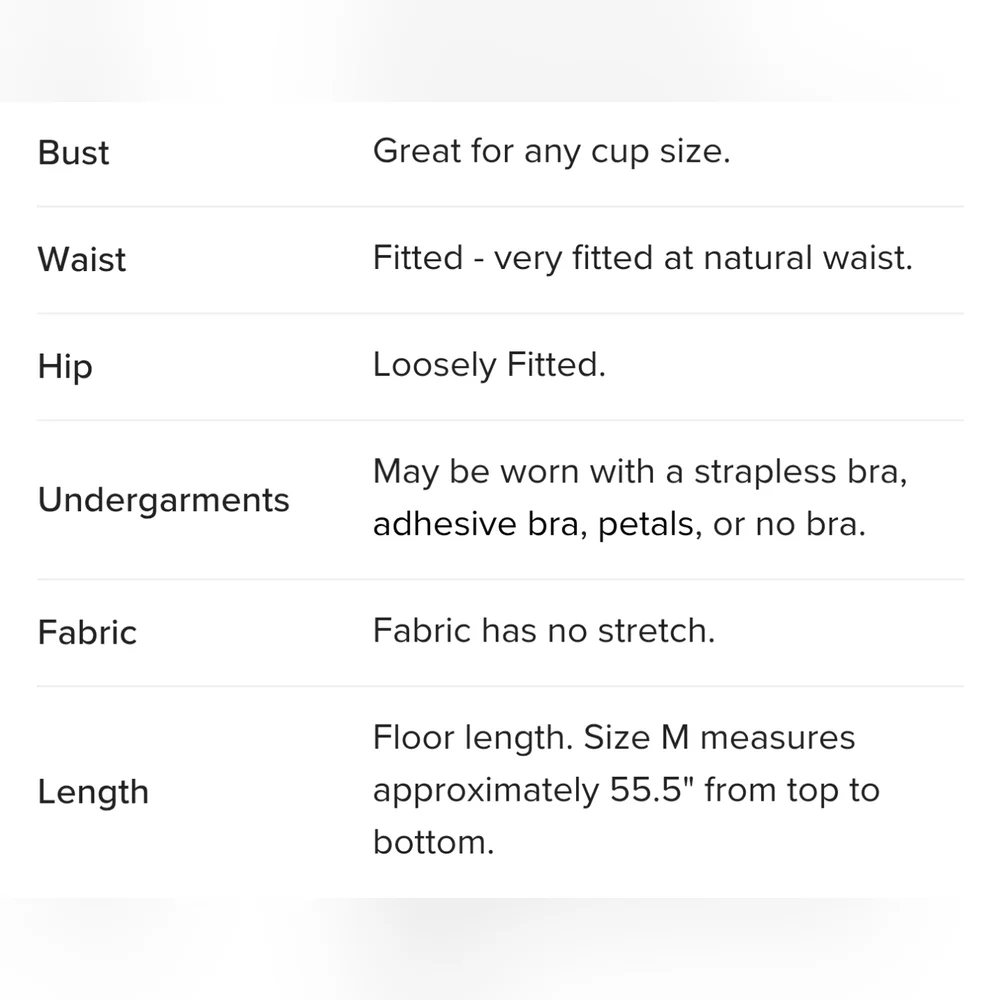Click 'Floor length. Size M measures' line
This screenshot has width=1000, height=1000.
[614, 738]
